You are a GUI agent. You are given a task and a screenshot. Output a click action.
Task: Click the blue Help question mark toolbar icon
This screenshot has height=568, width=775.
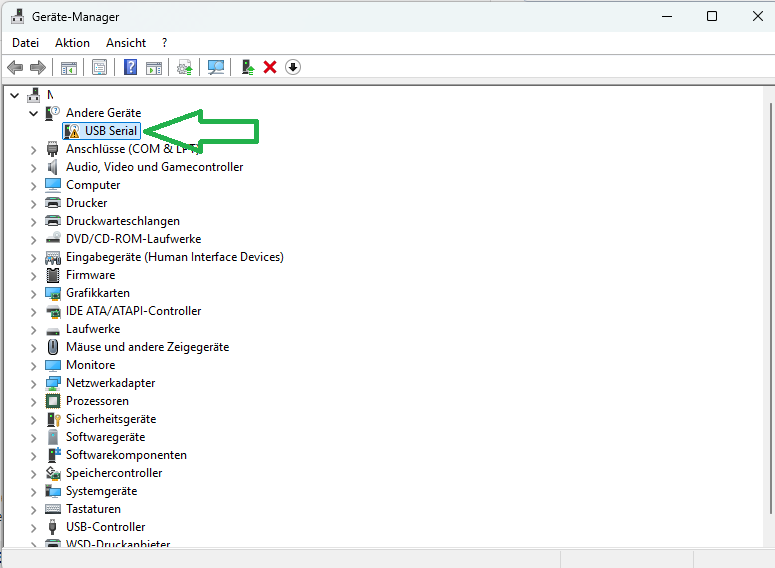(x=130, y=67)
